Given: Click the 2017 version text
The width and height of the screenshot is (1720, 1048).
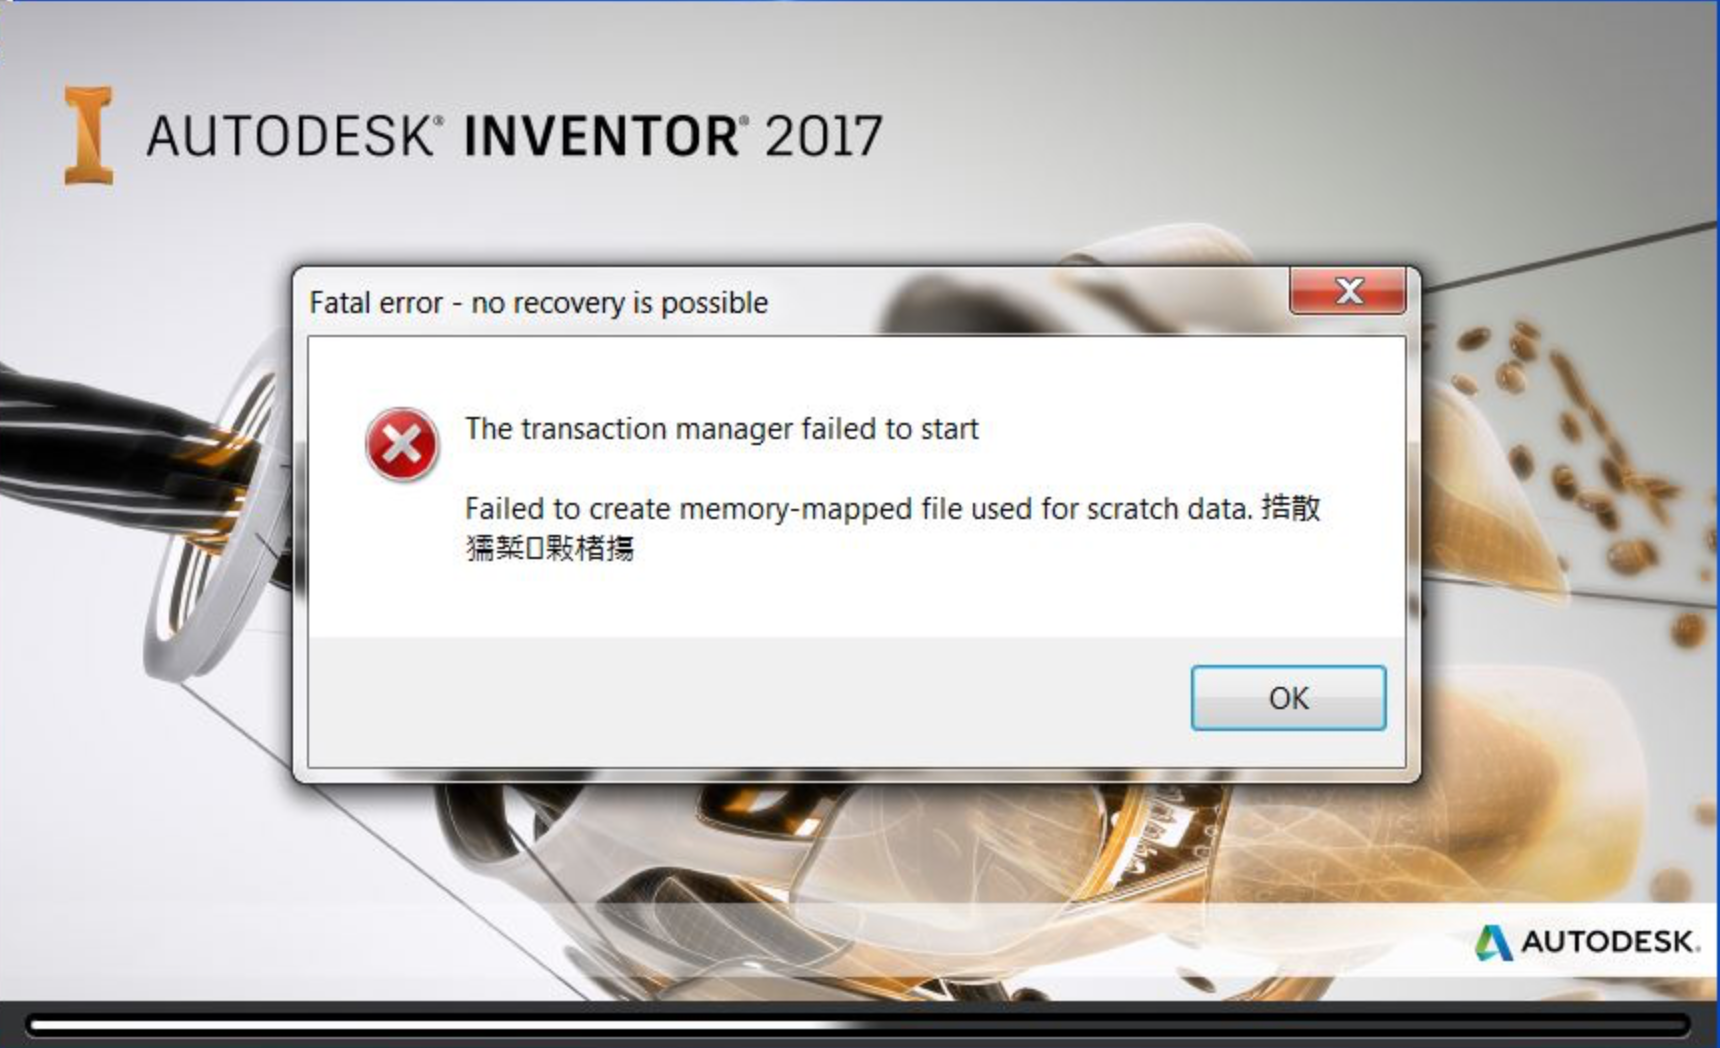Looking at the screenshot, I should pos(824,136).
